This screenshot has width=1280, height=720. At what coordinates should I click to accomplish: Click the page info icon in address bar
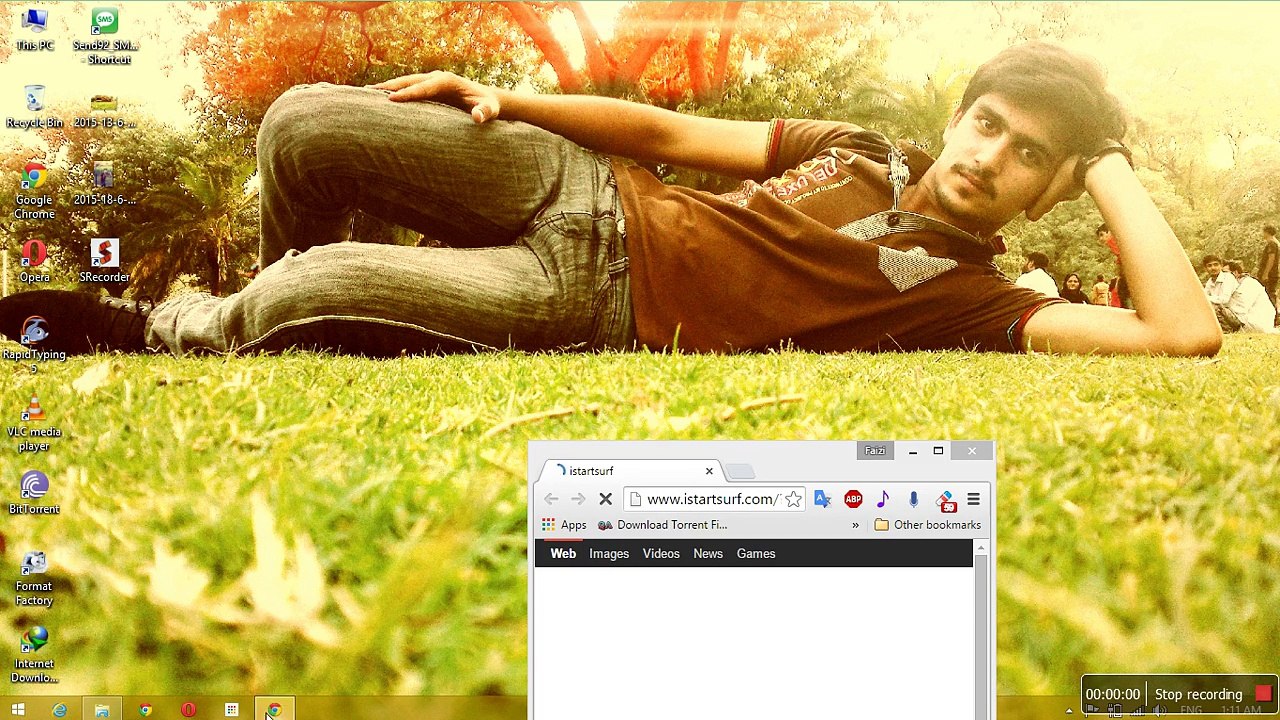[635, 499]
